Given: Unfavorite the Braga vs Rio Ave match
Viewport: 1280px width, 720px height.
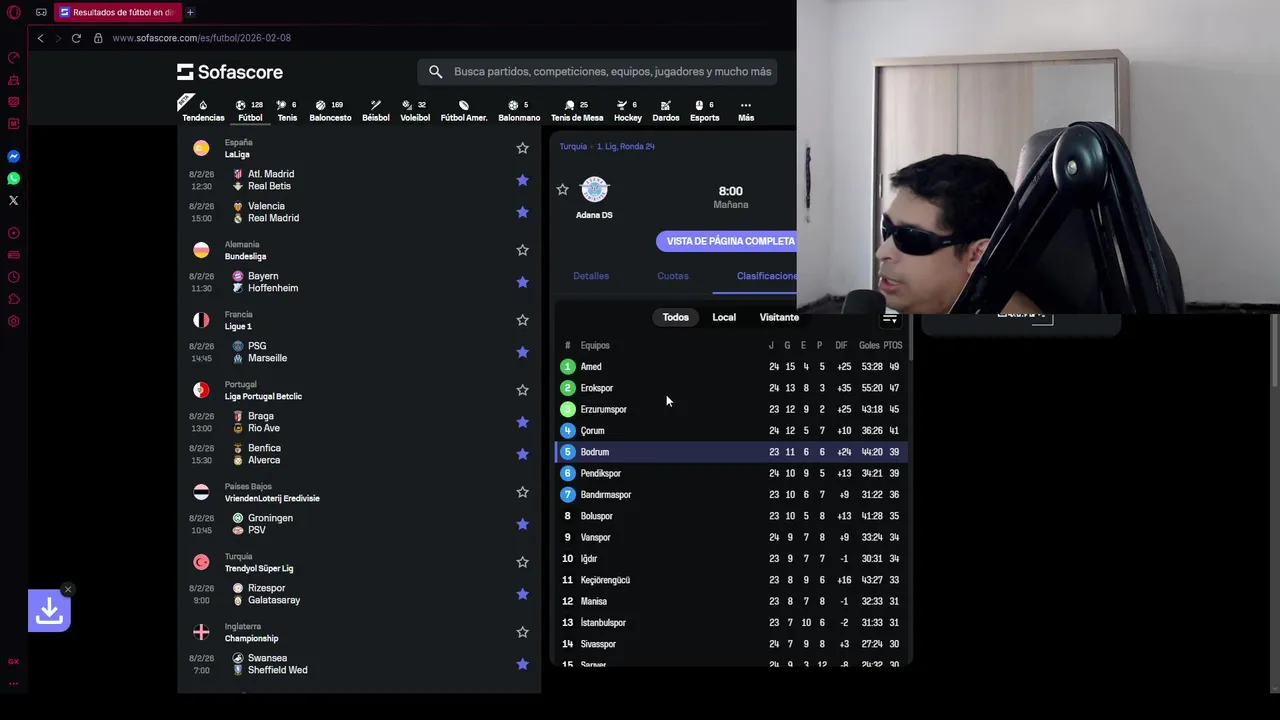Looking at the screenshot, I should tap(522, 422).
